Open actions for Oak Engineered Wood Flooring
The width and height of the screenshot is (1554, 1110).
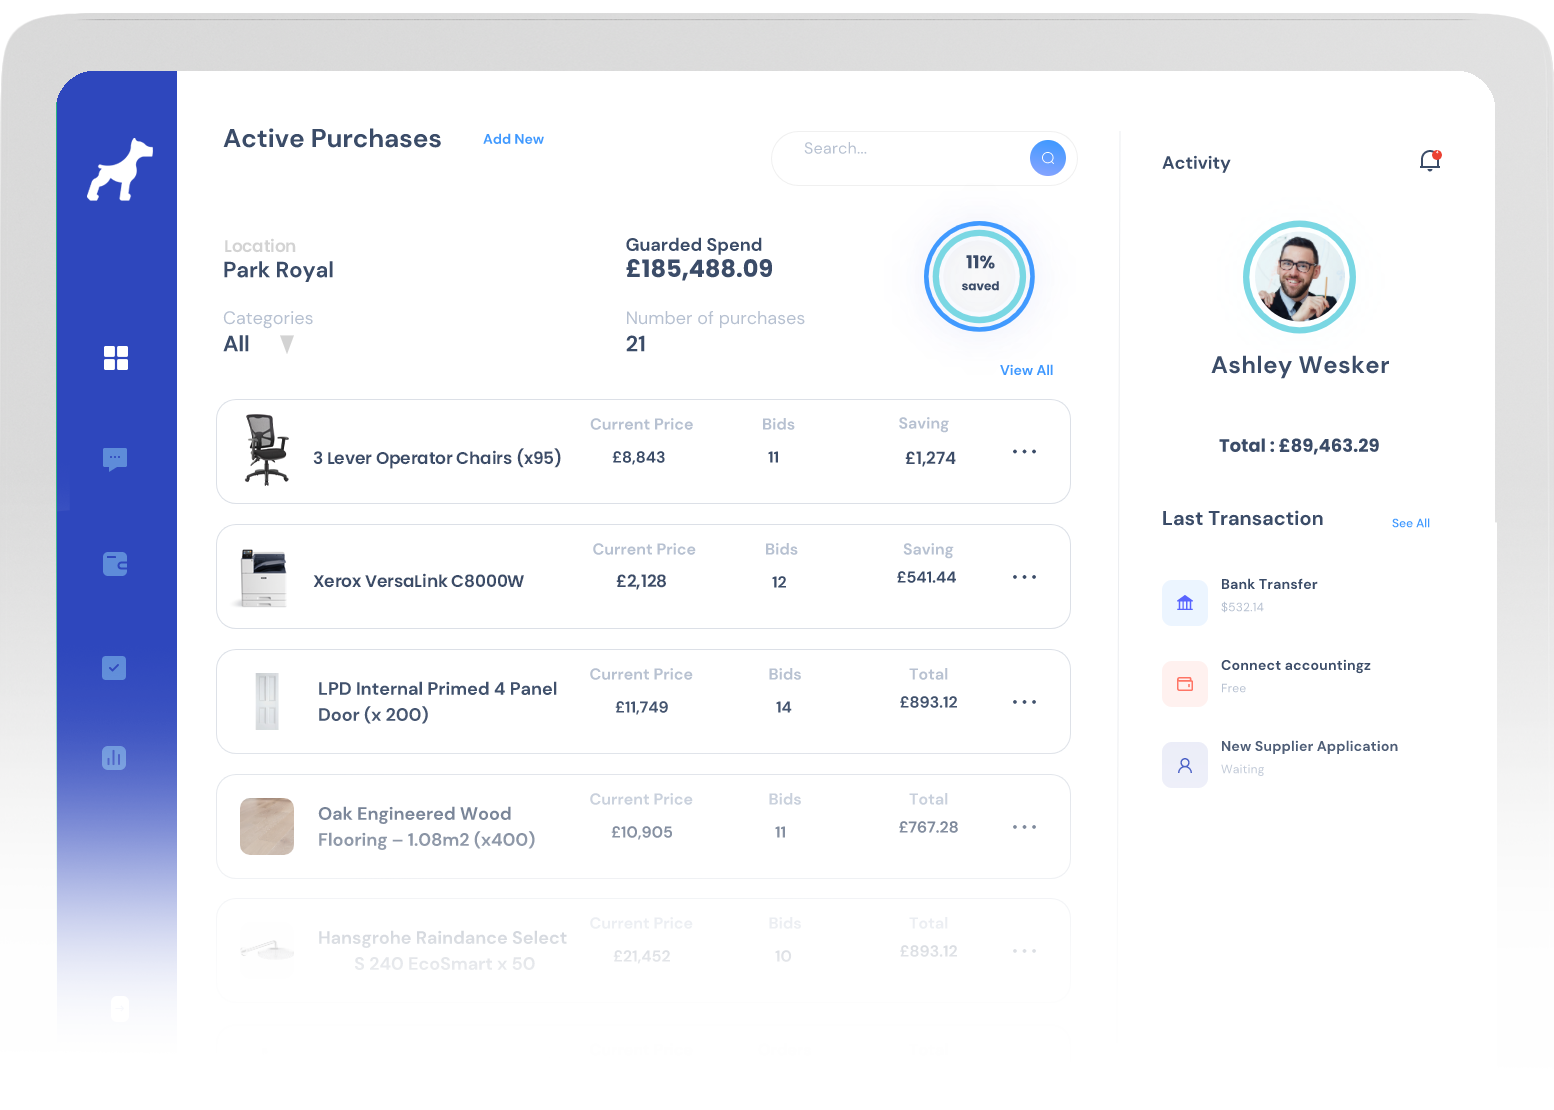[x=1024, y=826]
